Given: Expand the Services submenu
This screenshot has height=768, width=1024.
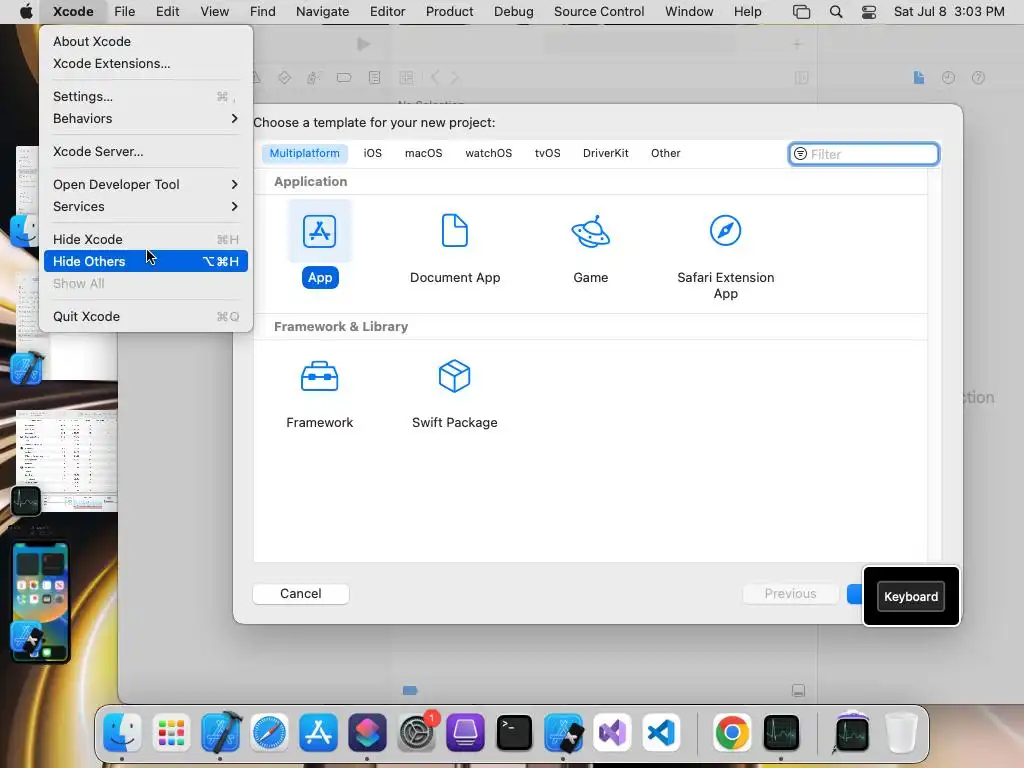Looking at the screenshot, I should click(146, 206).
